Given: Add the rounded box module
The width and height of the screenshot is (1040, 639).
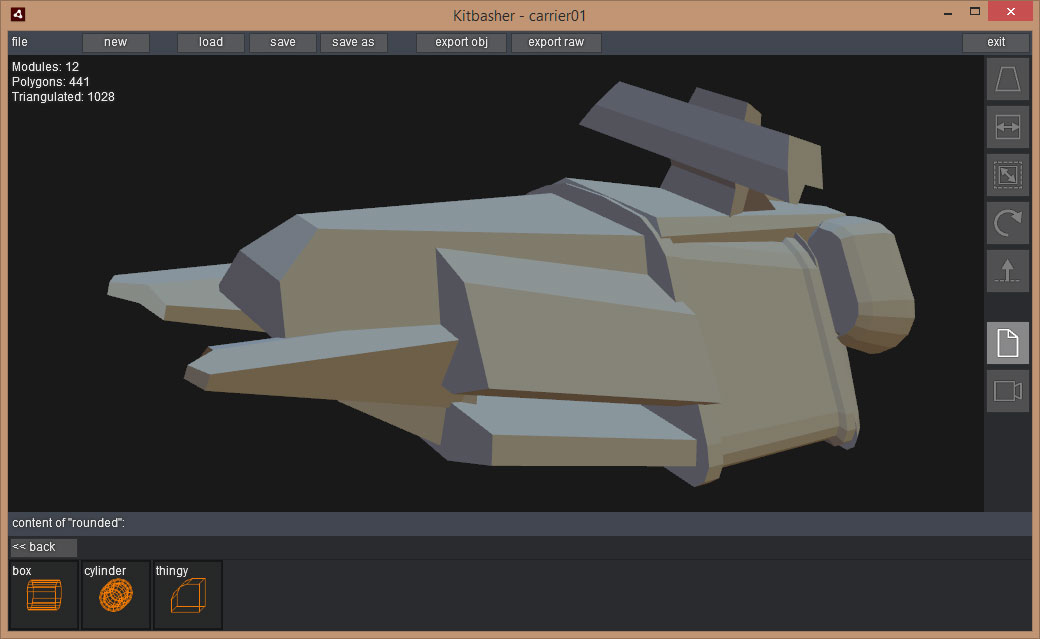Looking at the screenshot, I should click(43, 595).
